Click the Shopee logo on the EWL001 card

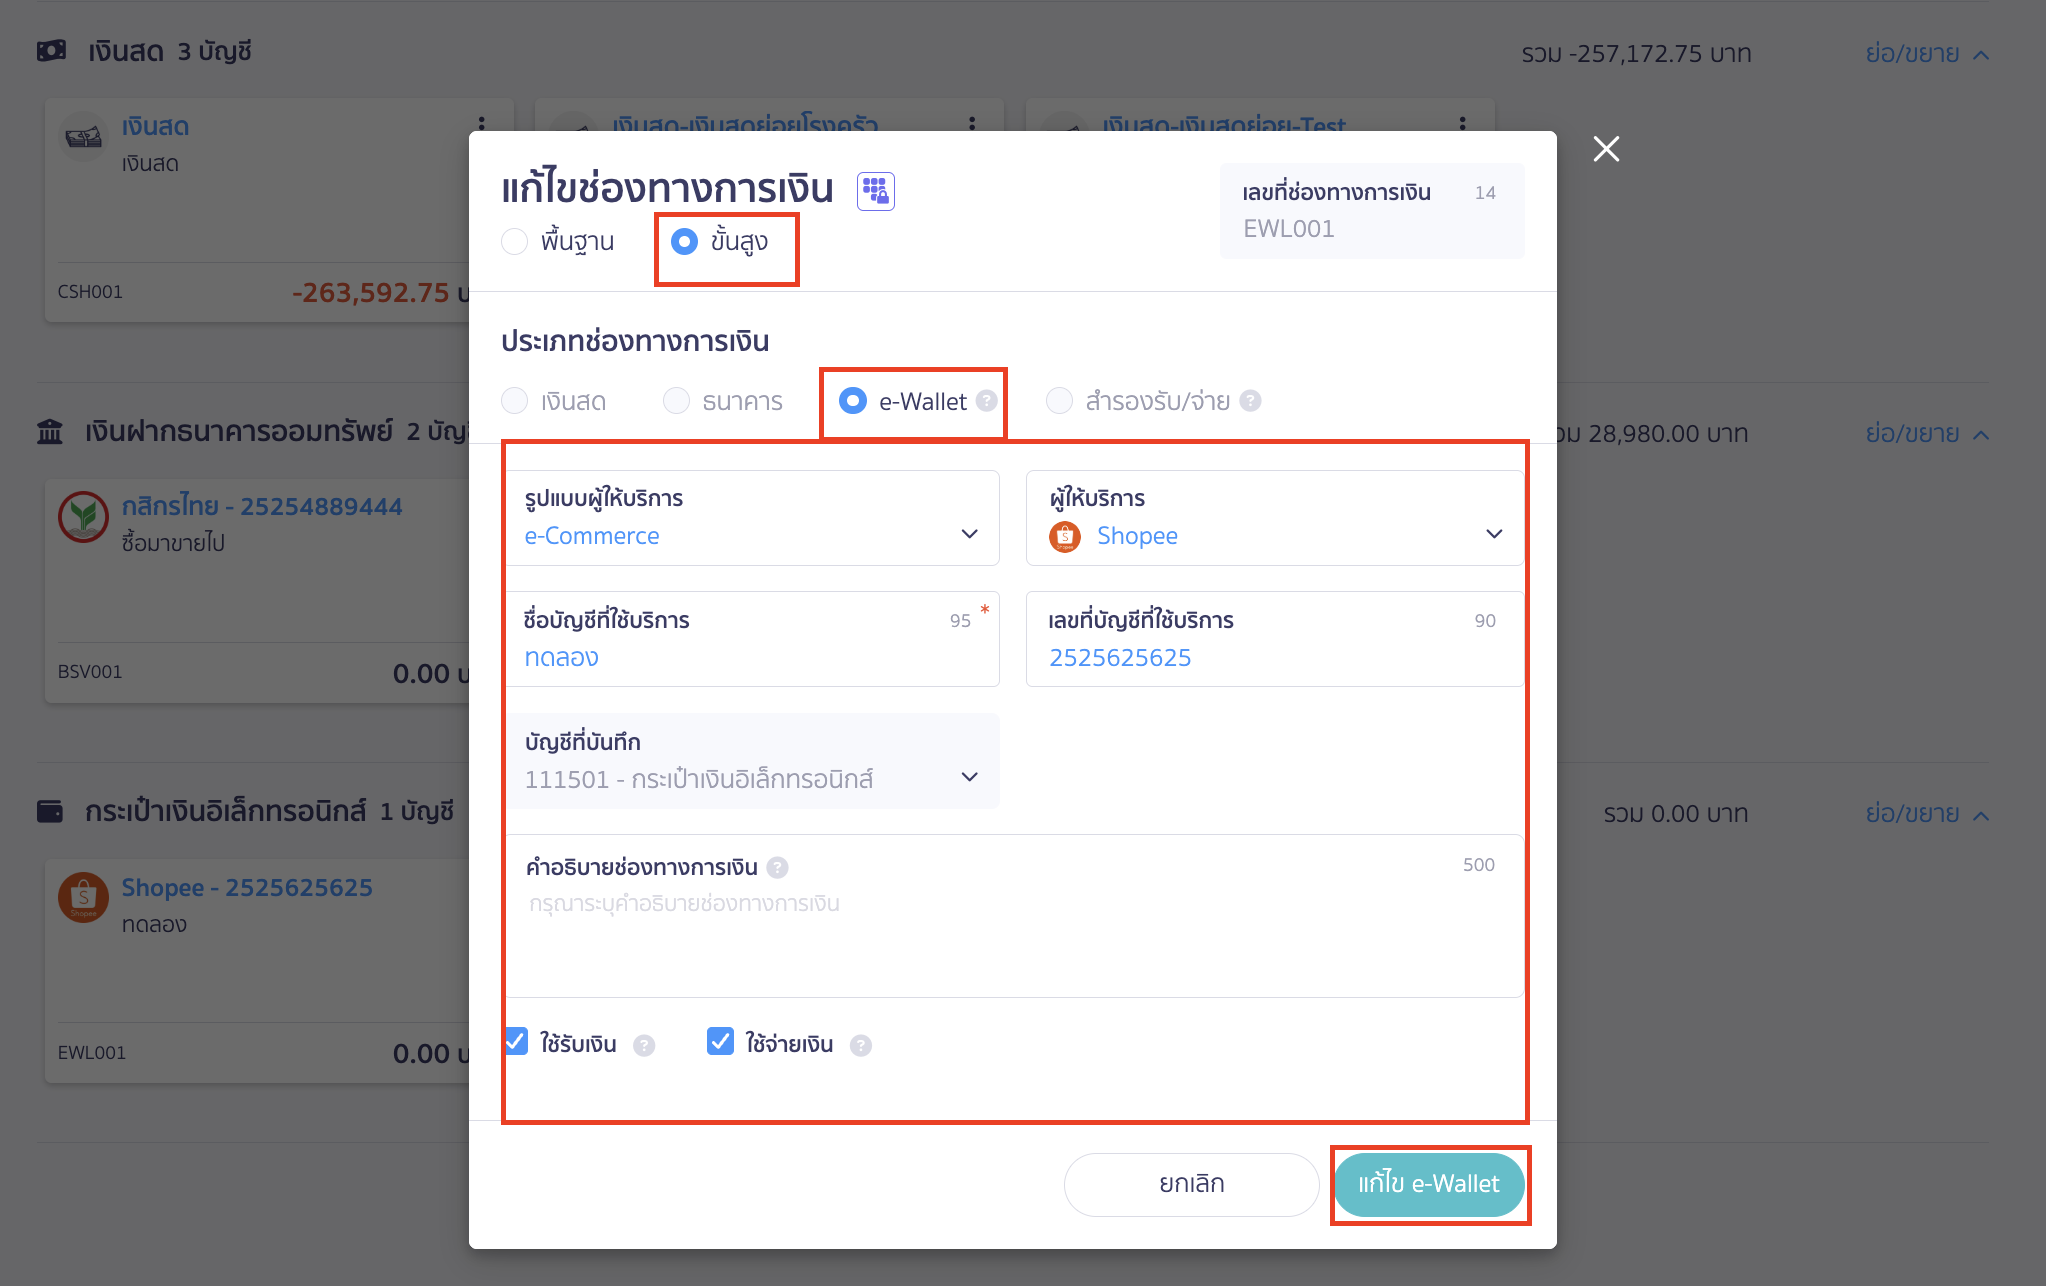coord(84,898)
